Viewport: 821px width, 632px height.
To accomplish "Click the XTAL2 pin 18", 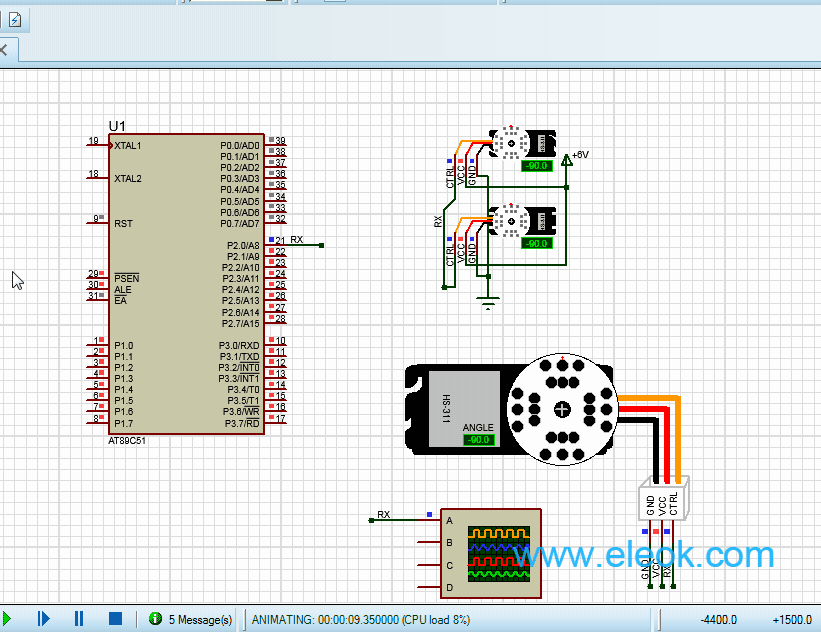I will (97, 178).
